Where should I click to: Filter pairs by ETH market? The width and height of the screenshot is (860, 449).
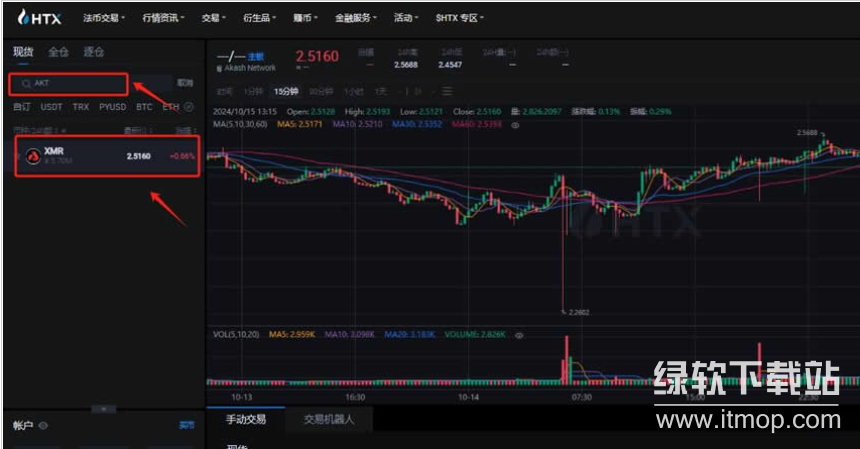pos(171,107)
